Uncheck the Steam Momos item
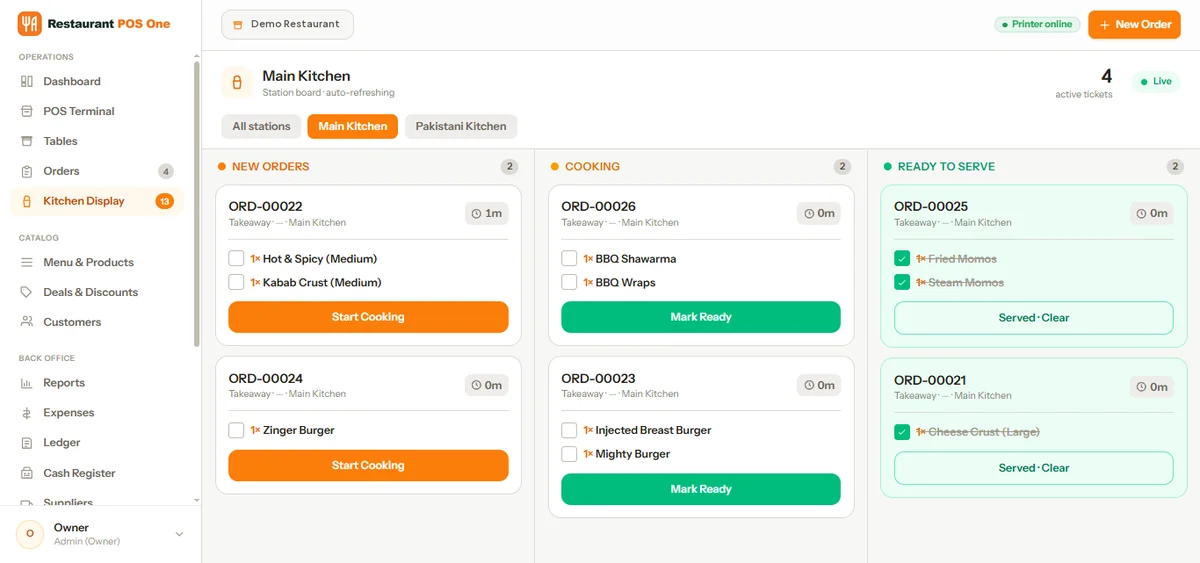Image resolution: width=1200 pixels, height=563 pixels. point(902,282)
